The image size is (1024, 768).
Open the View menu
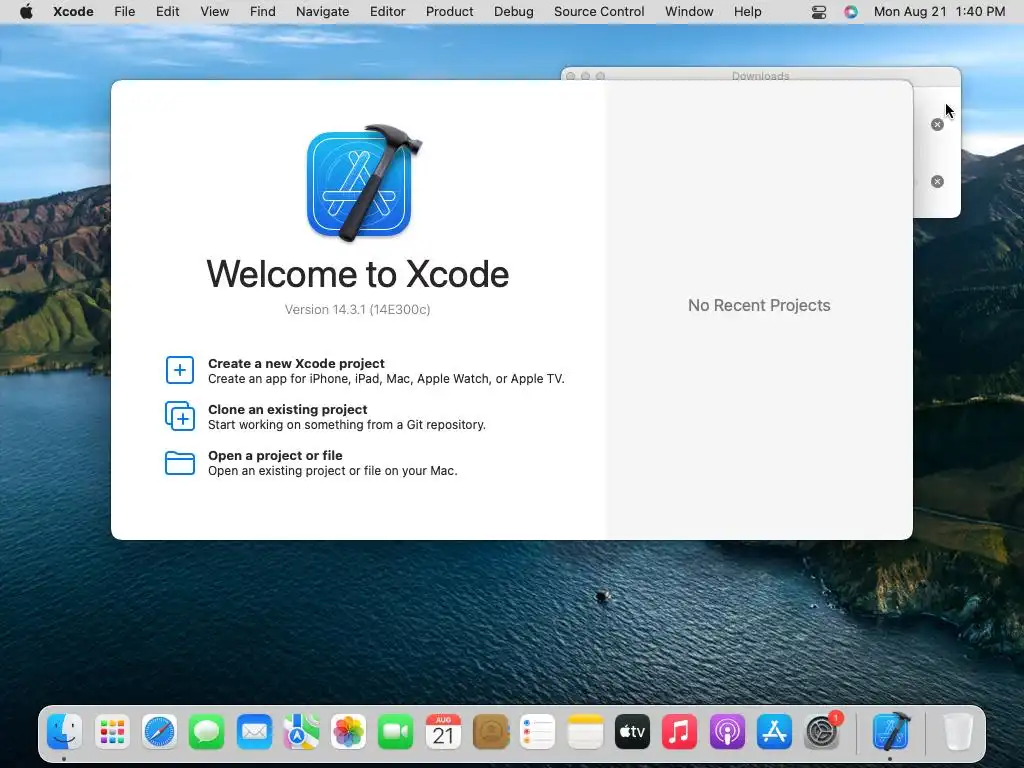pyautogui.click(x=214, y=12)
